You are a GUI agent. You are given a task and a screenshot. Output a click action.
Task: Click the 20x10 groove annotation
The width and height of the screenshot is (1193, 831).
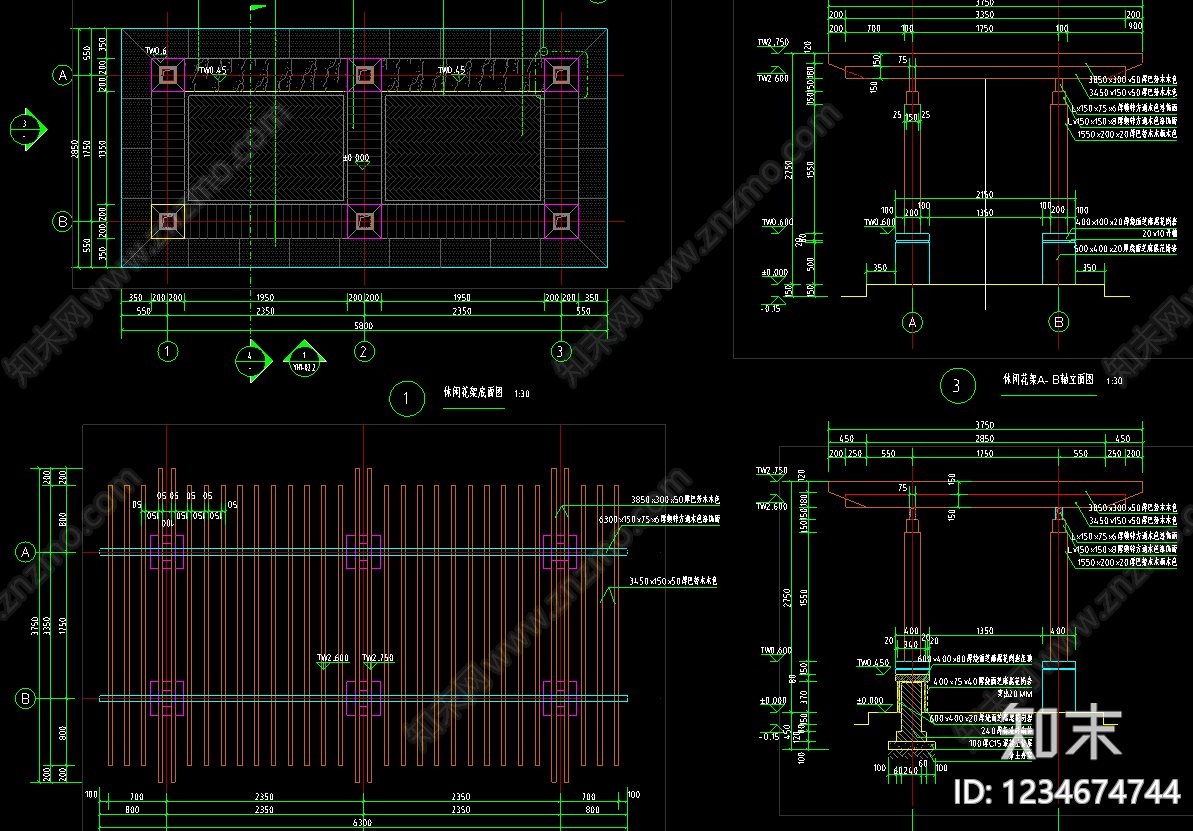coord(1159,234)
